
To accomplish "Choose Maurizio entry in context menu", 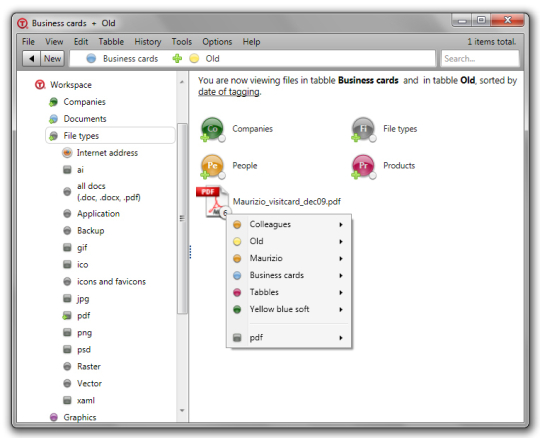I will tap(289, 258).
